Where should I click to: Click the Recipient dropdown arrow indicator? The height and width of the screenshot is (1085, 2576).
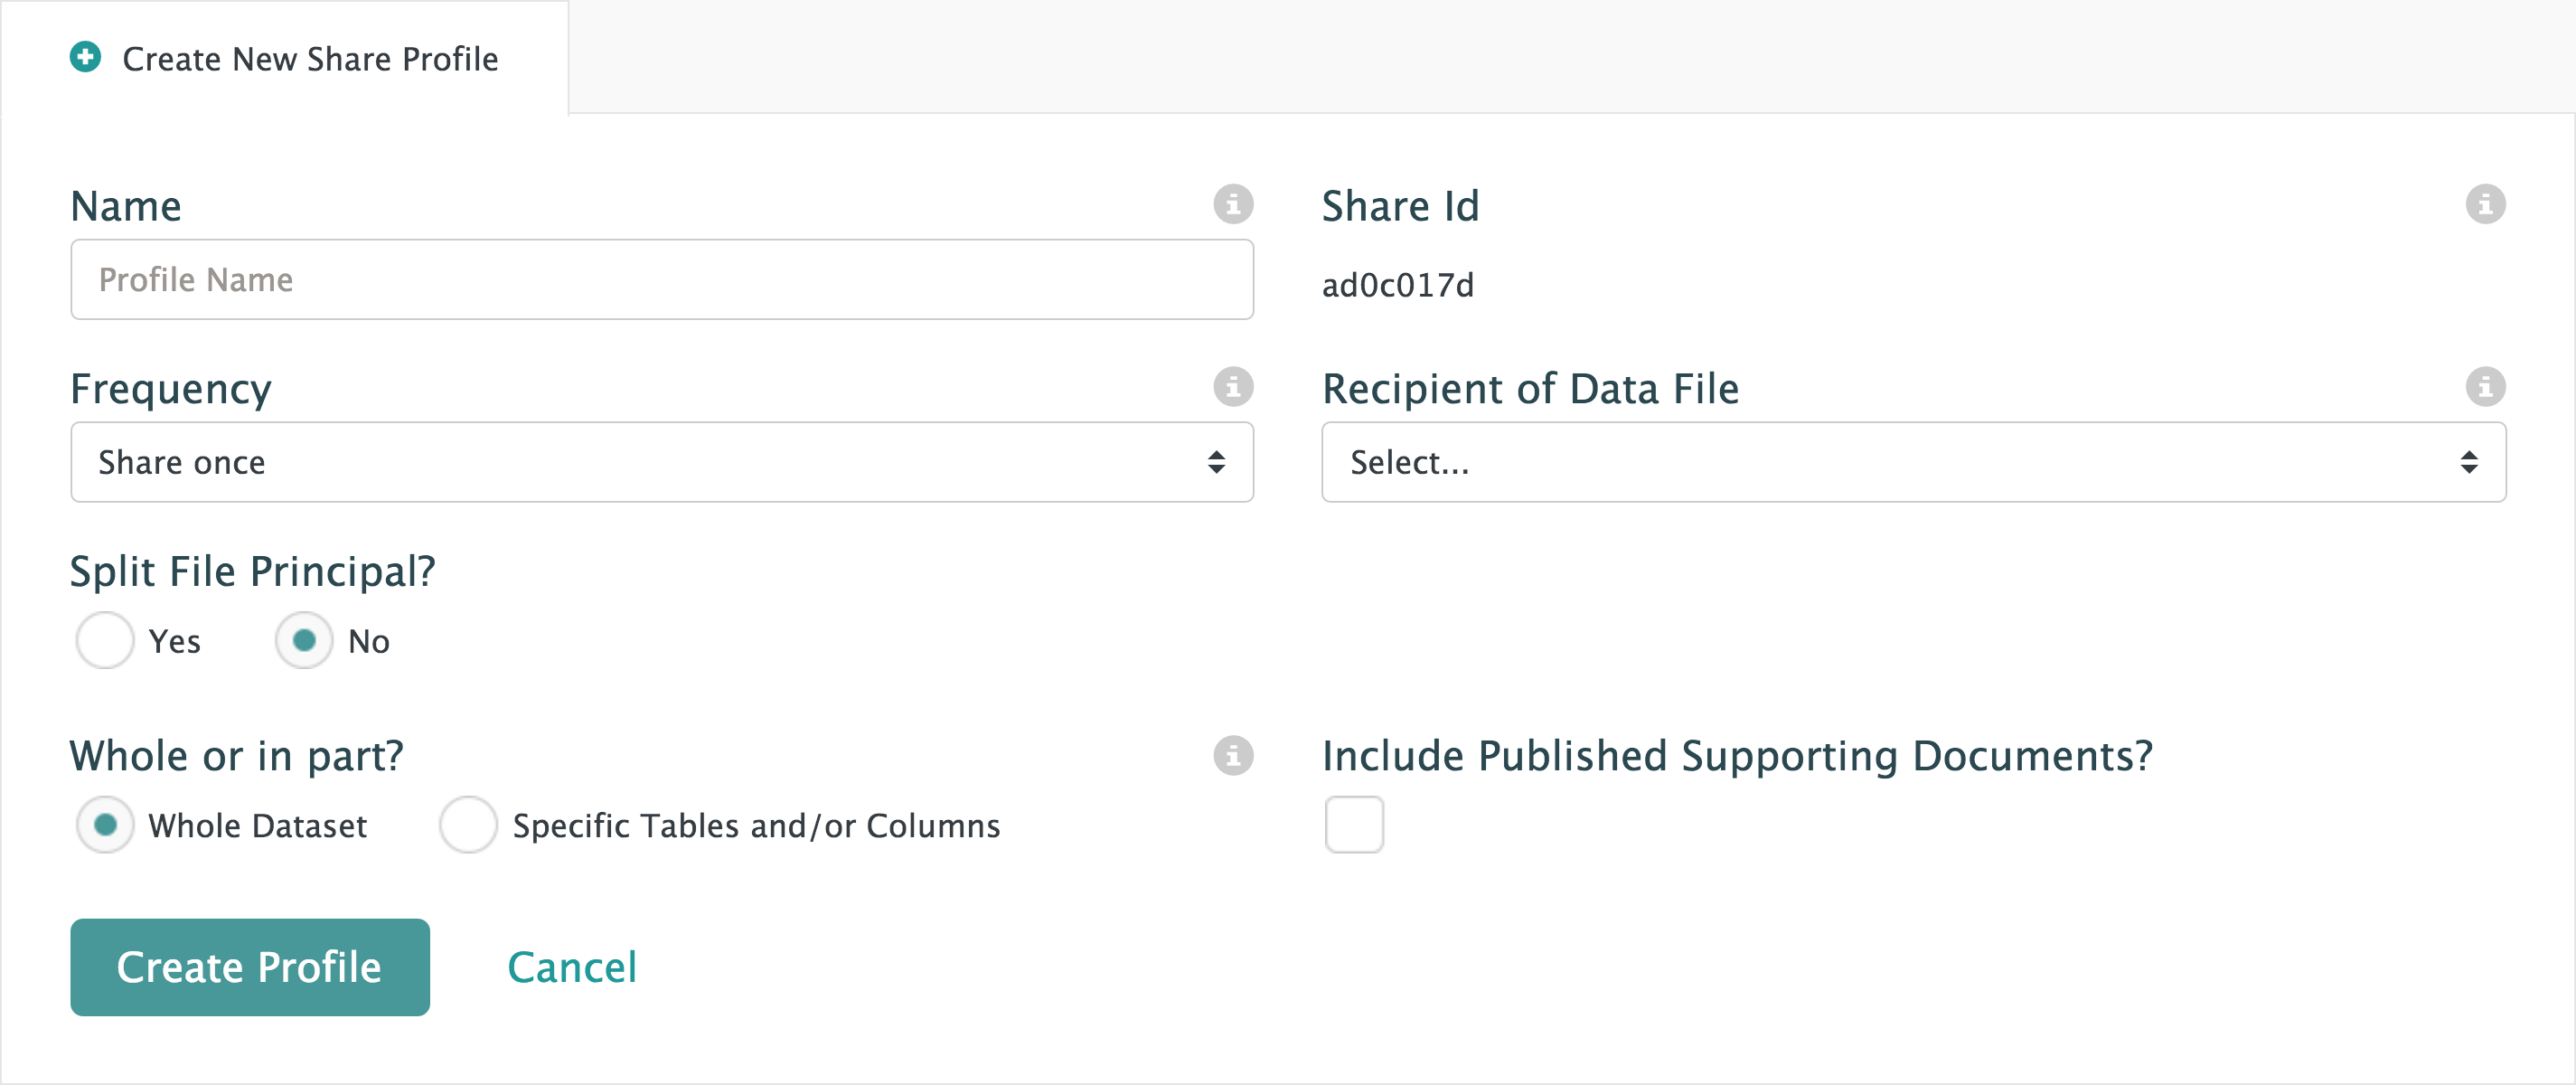tap(2469, 462)
